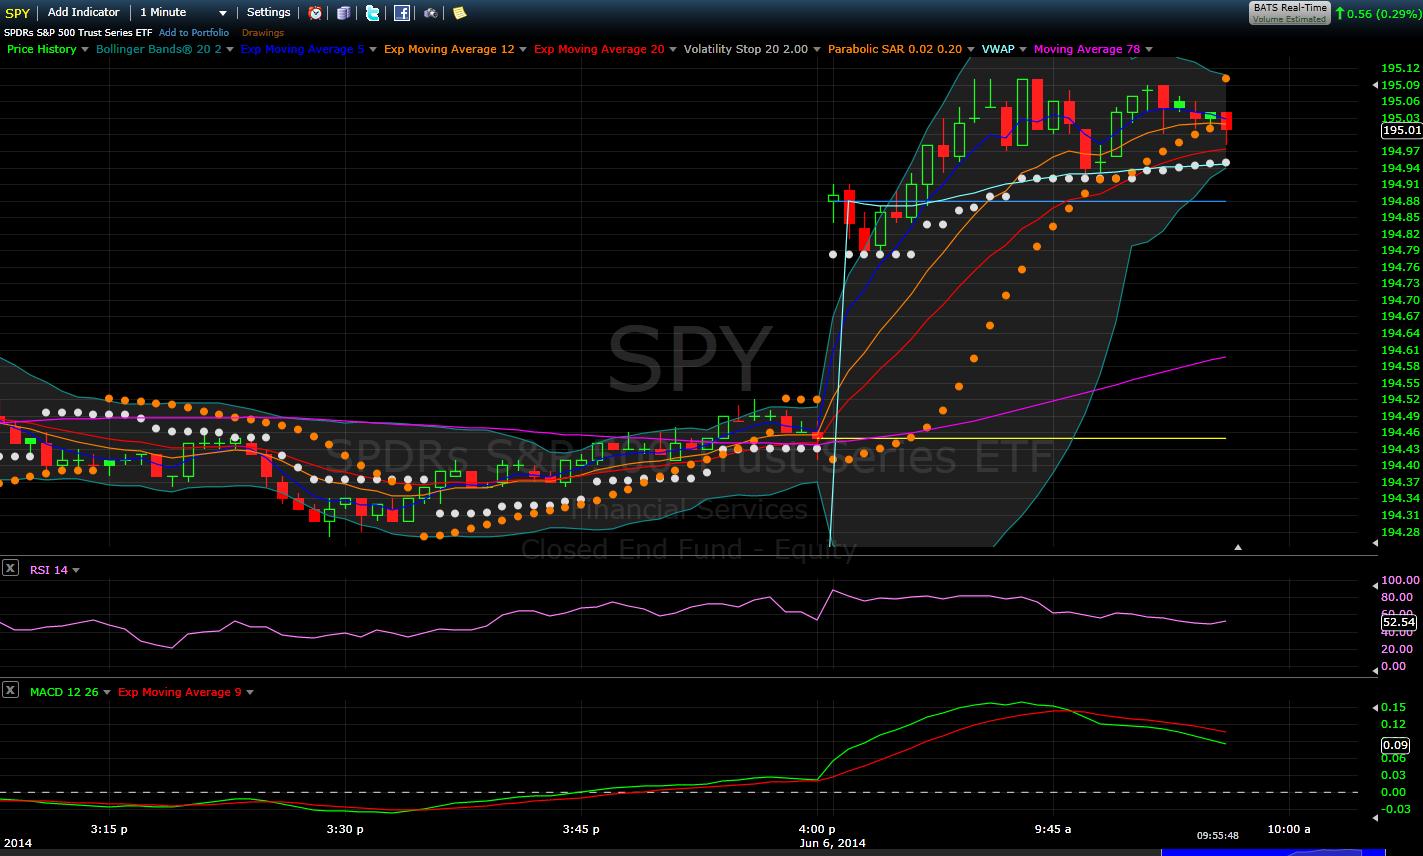Image resolution: width=1423 pixels, height=856 pixels.
Task: Open the Settings menu
Action: coord(268,13)
